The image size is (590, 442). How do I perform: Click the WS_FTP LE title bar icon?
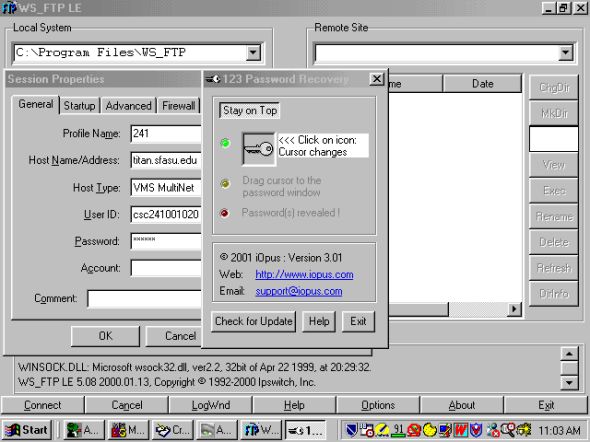click(8, 8)
